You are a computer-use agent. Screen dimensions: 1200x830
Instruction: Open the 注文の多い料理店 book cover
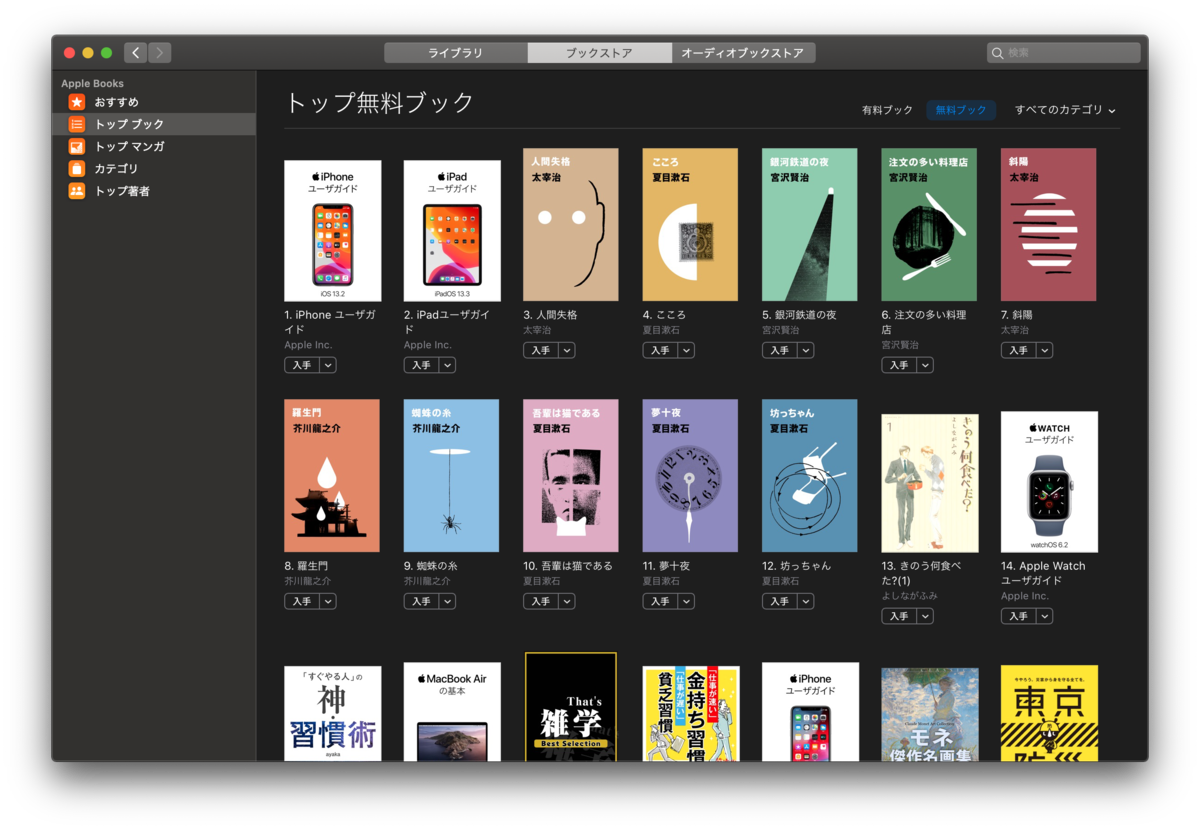coord(929,225)
